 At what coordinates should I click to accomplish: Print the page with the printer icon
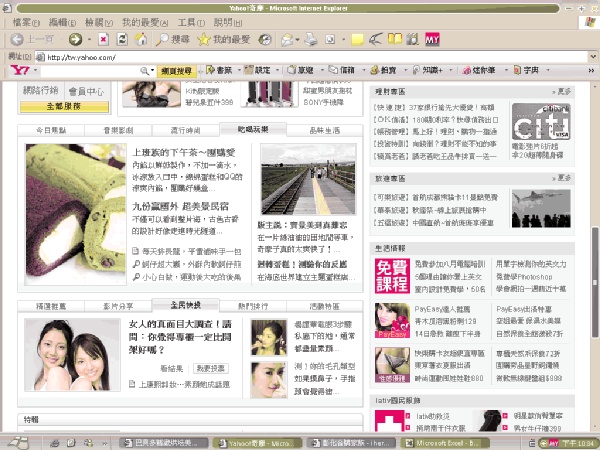(311, 39)
